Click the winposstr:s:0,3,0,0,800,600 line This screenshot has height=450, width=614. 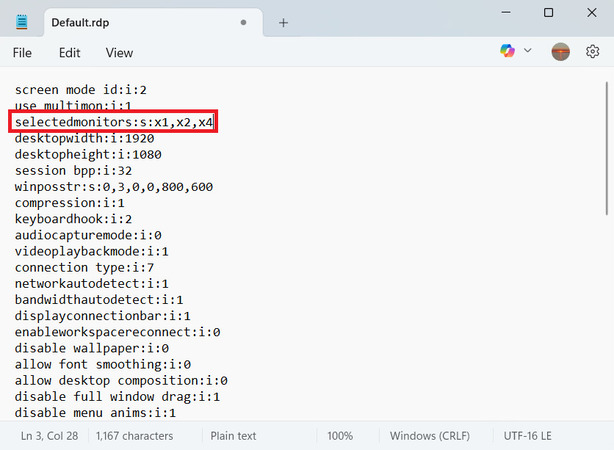[114, 187]
